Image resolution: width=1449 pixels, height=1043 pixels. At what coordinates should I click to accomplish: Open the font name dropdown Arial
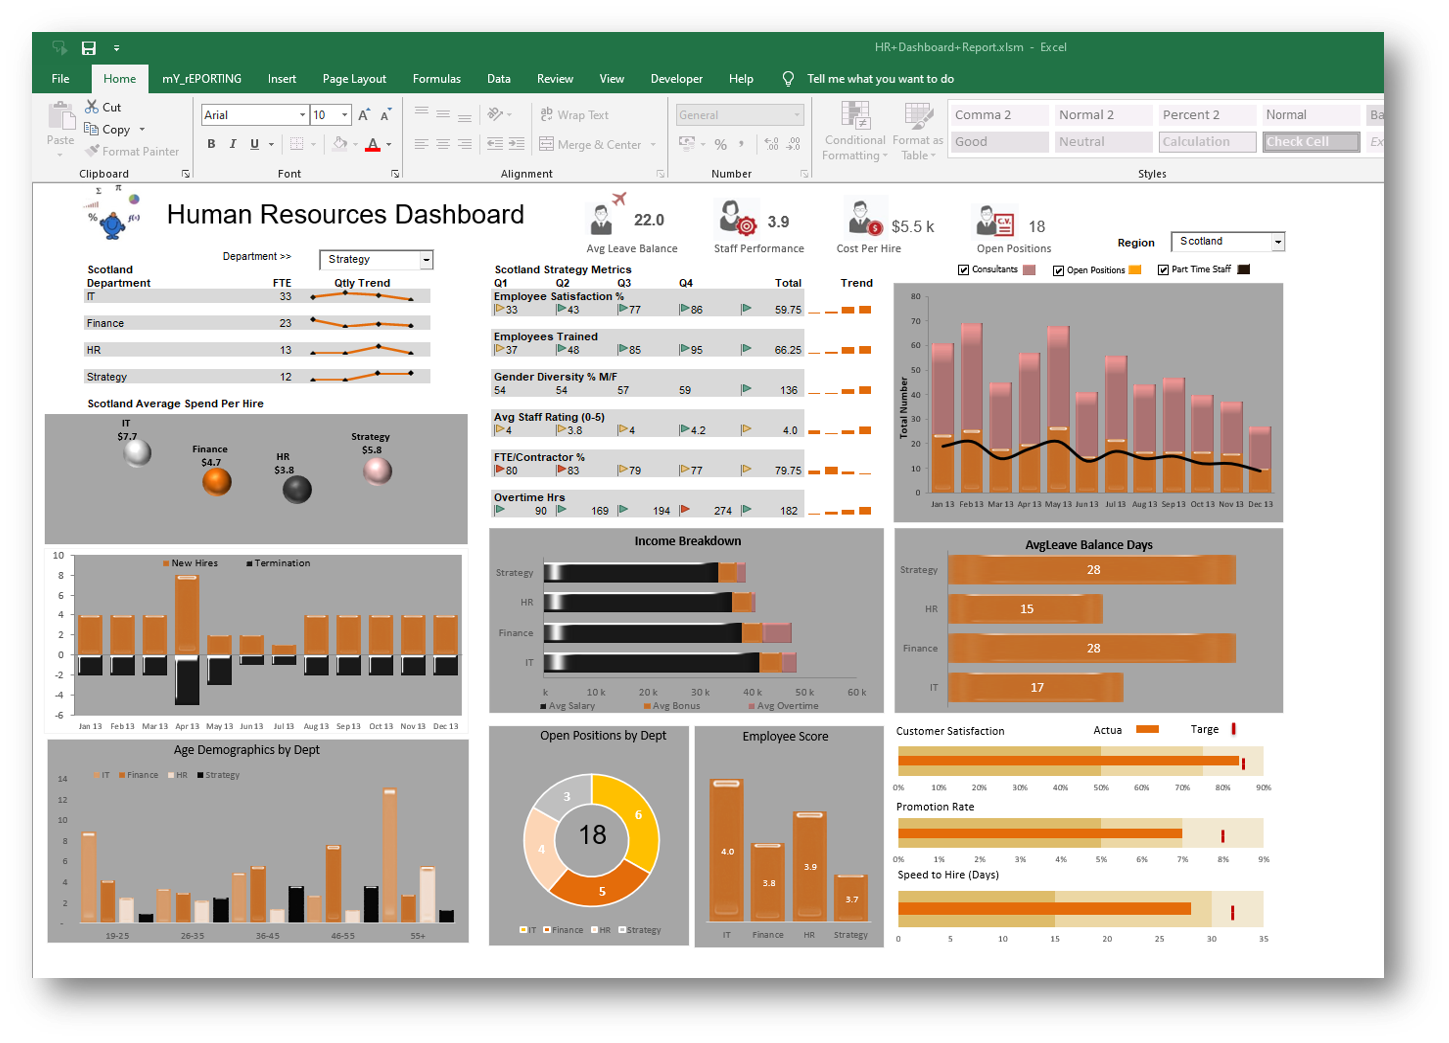click(x=302, y=115)
